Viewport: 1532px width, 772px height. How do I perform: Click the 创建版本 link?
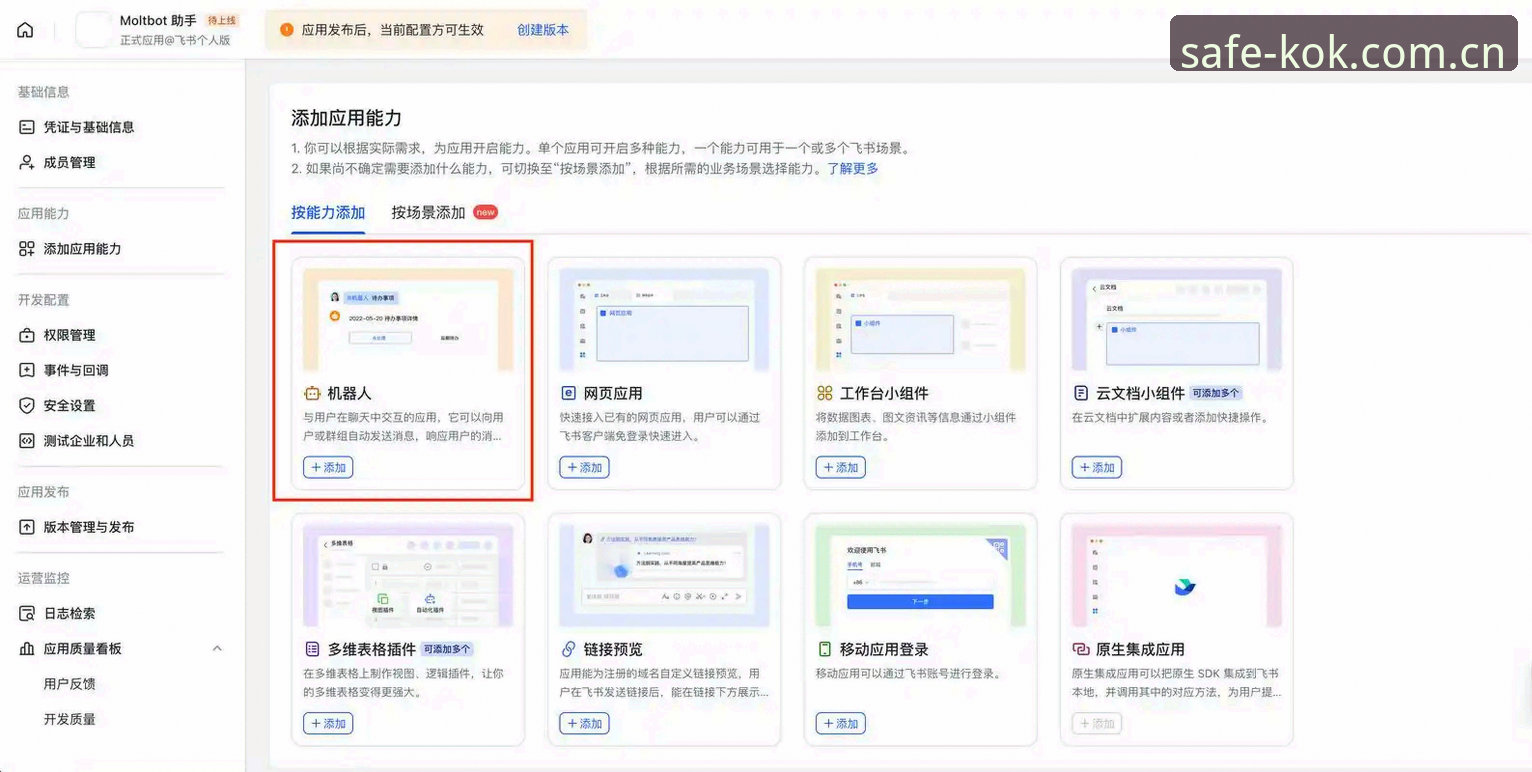point(543,30)
